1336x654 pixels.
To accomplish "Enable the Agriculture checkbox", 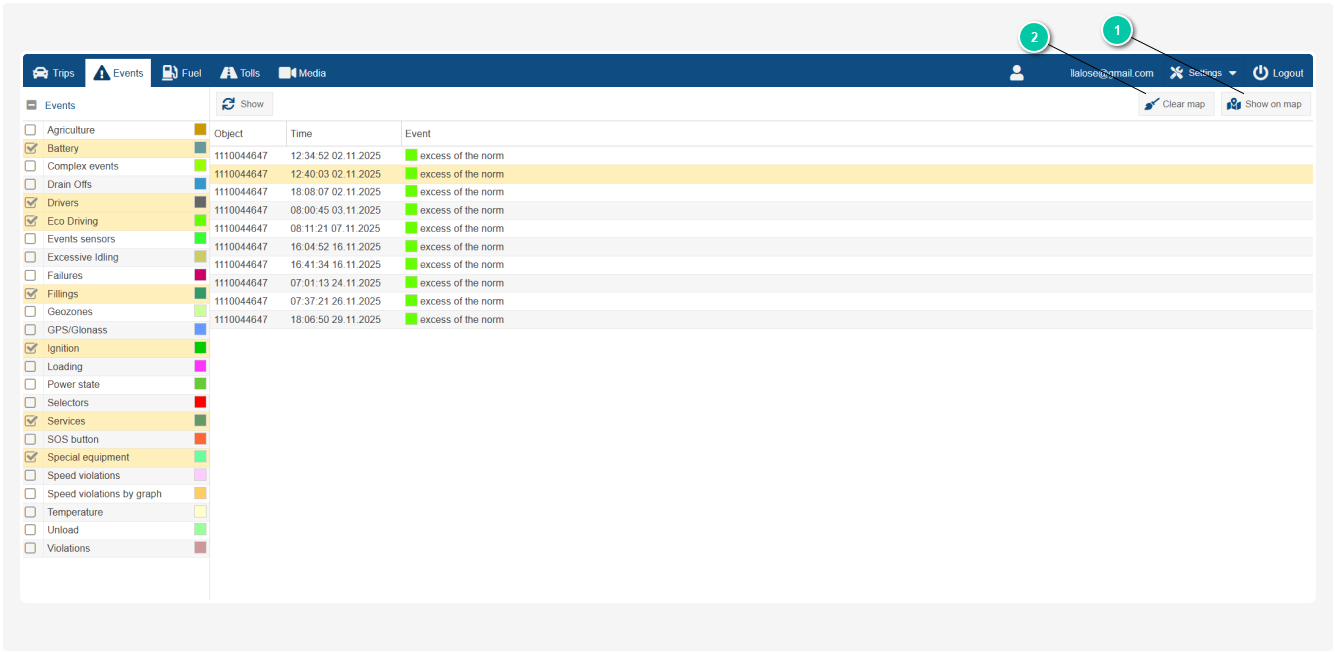I will tap(30, 130).
